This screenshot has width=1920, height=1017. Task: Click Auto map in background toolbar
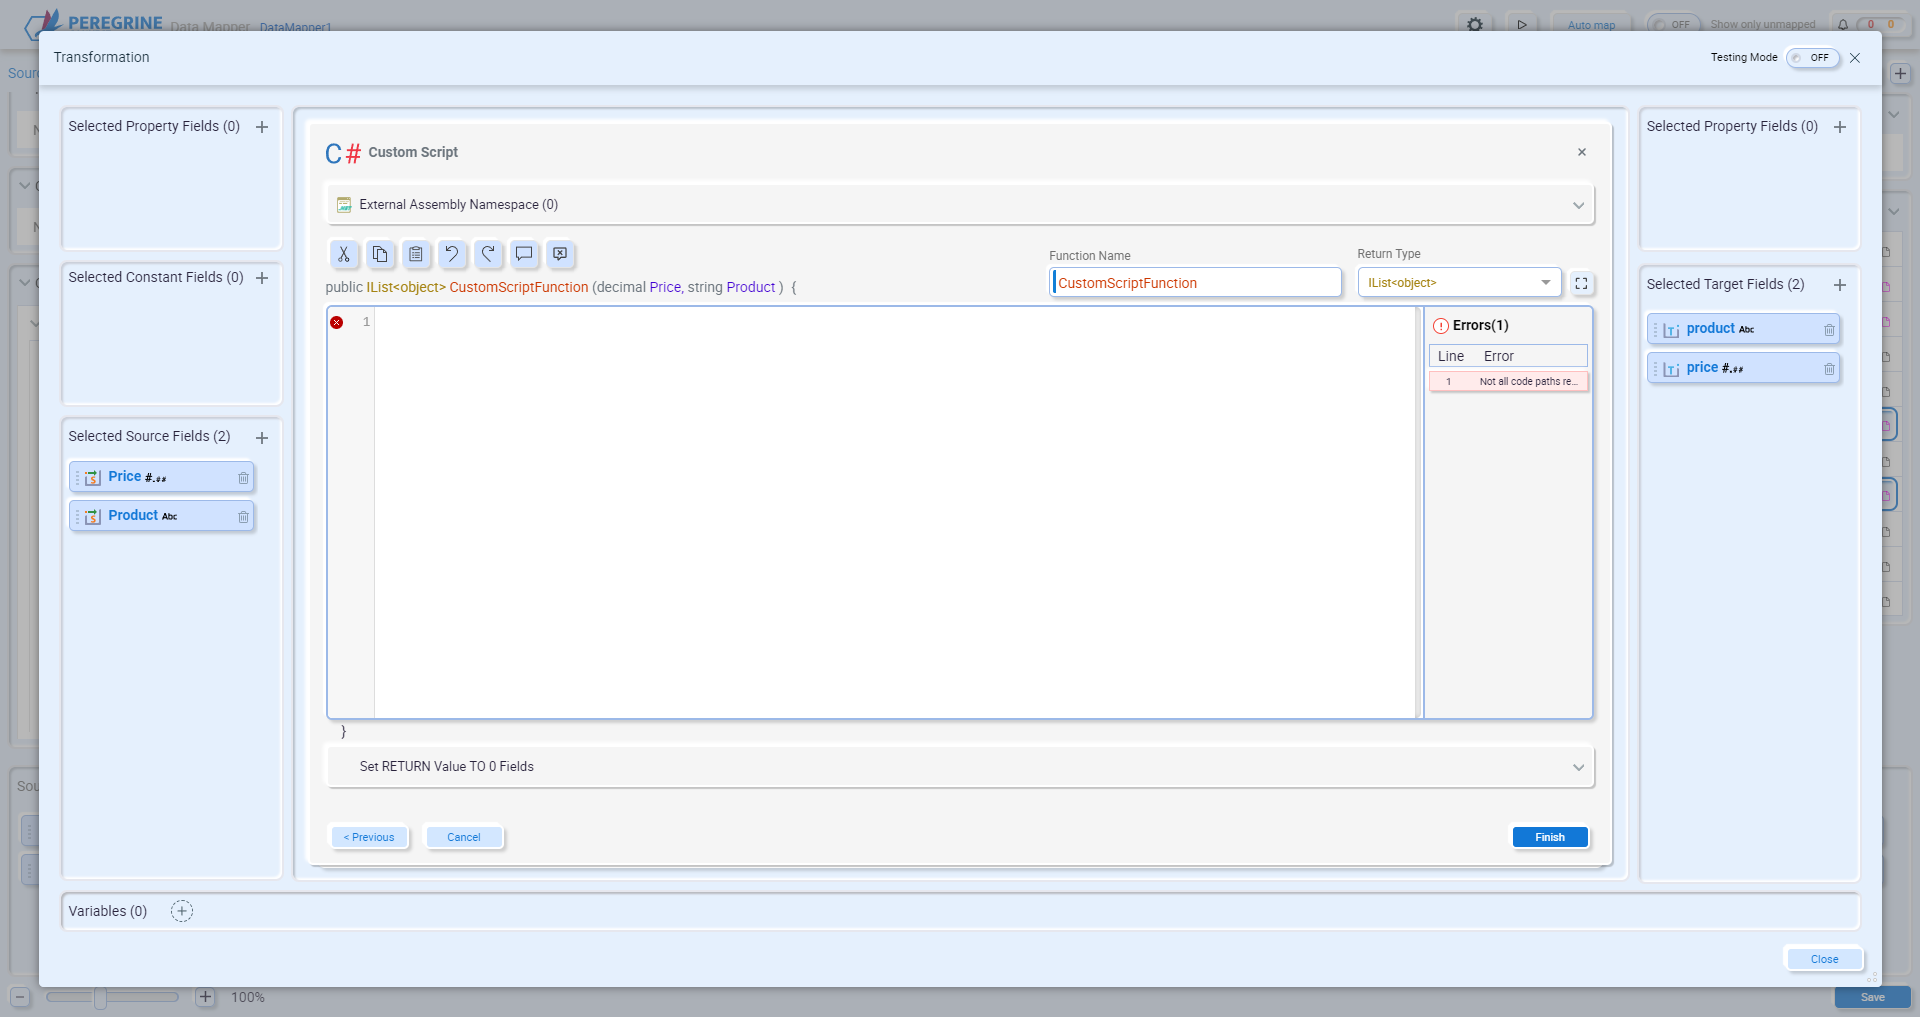tap(1591, 24)
